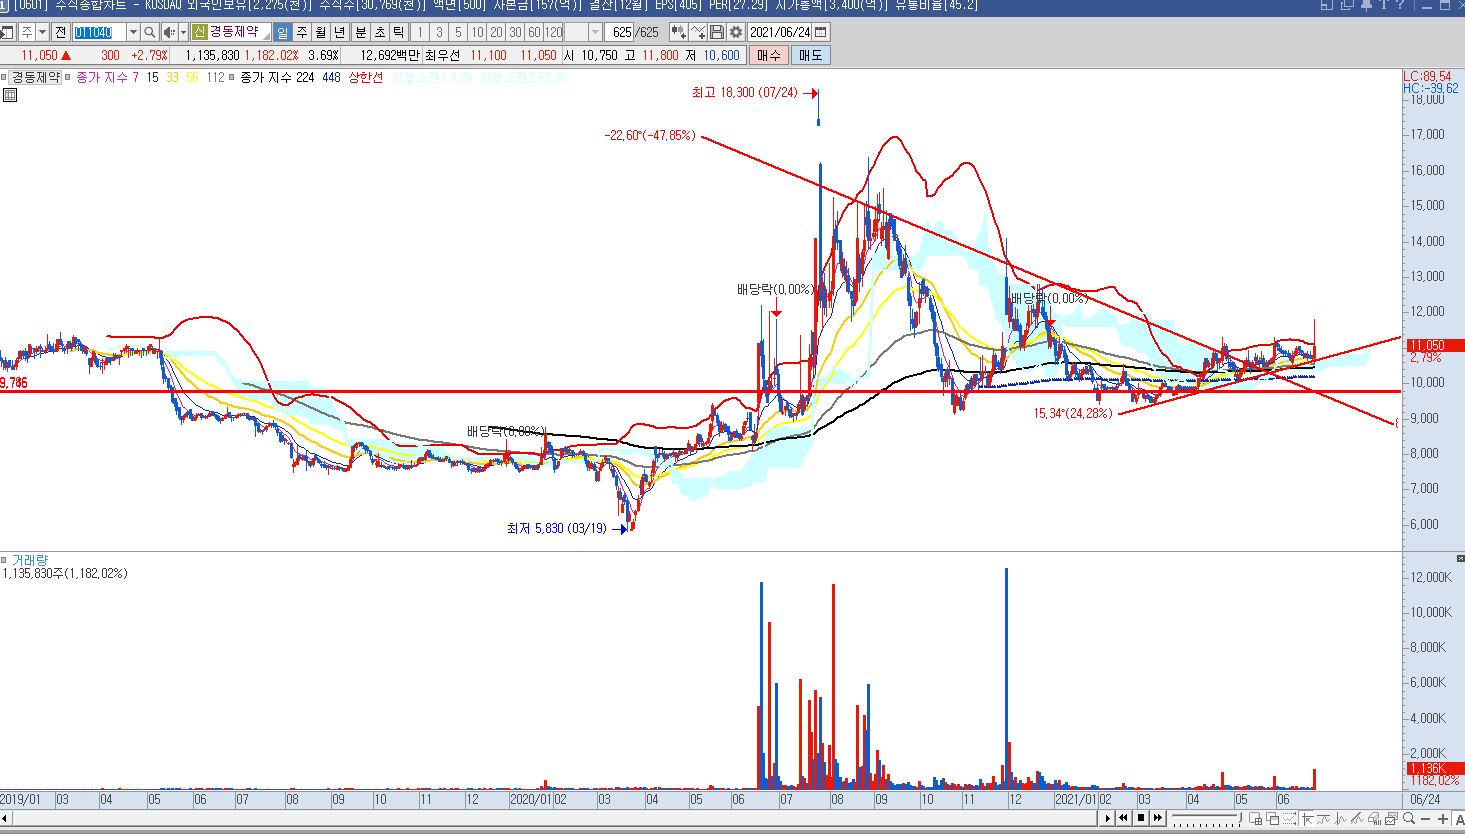The image size is (1465, 834).
Task: Select the minute 분 period toggle
Action: point(360,32)
